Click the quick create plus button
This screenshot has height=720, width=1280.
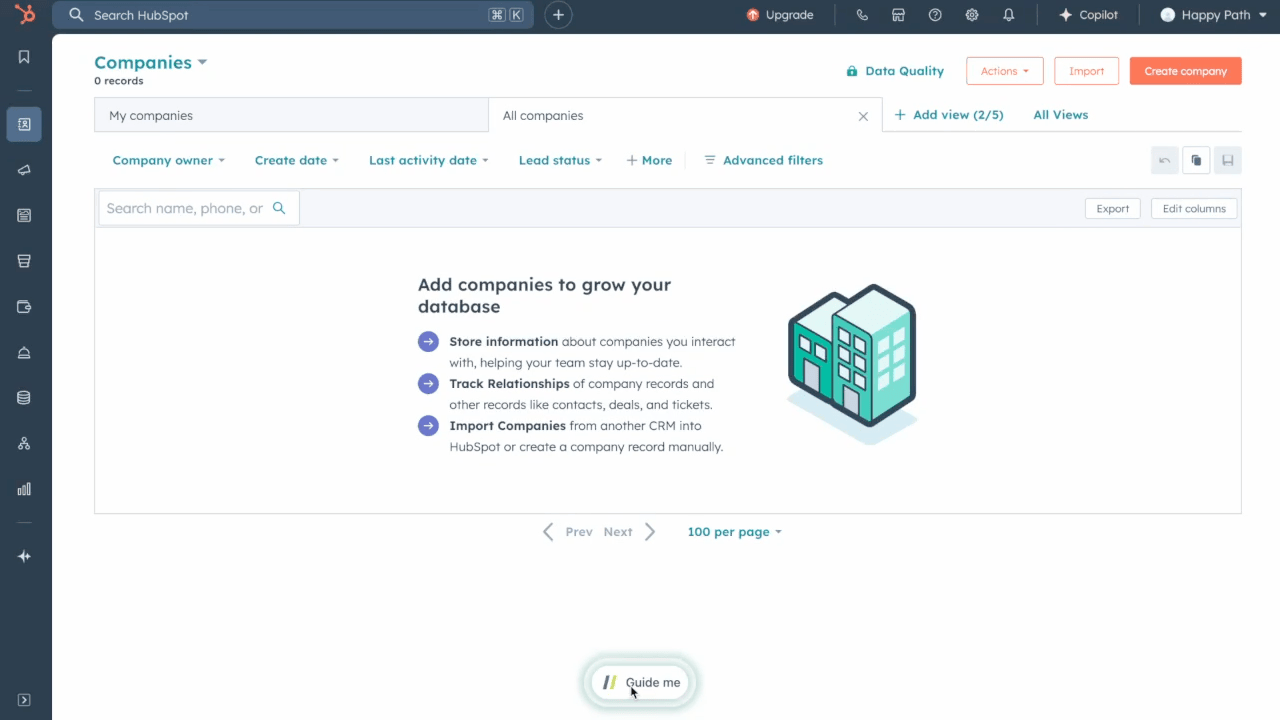pos(558,15)
